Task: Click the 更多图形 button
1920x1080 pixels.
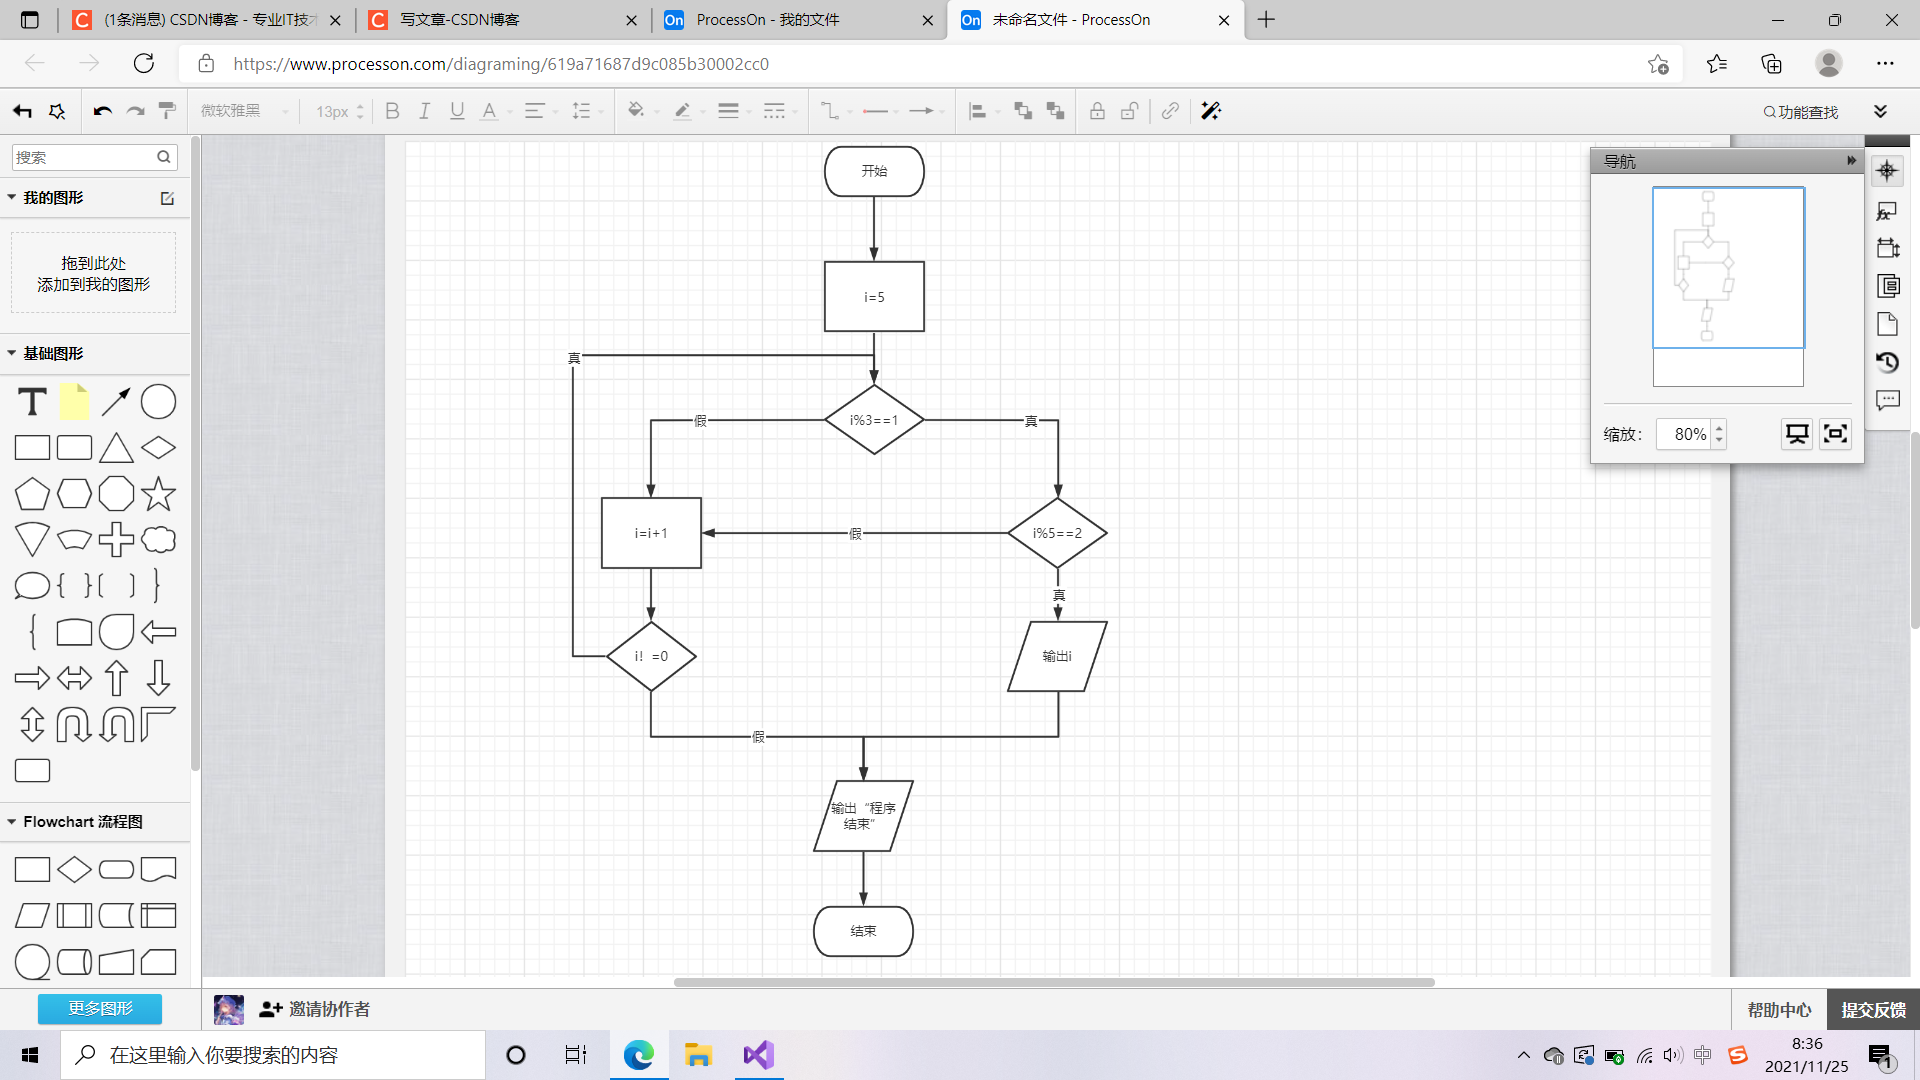Action: tap(100, 1008)
